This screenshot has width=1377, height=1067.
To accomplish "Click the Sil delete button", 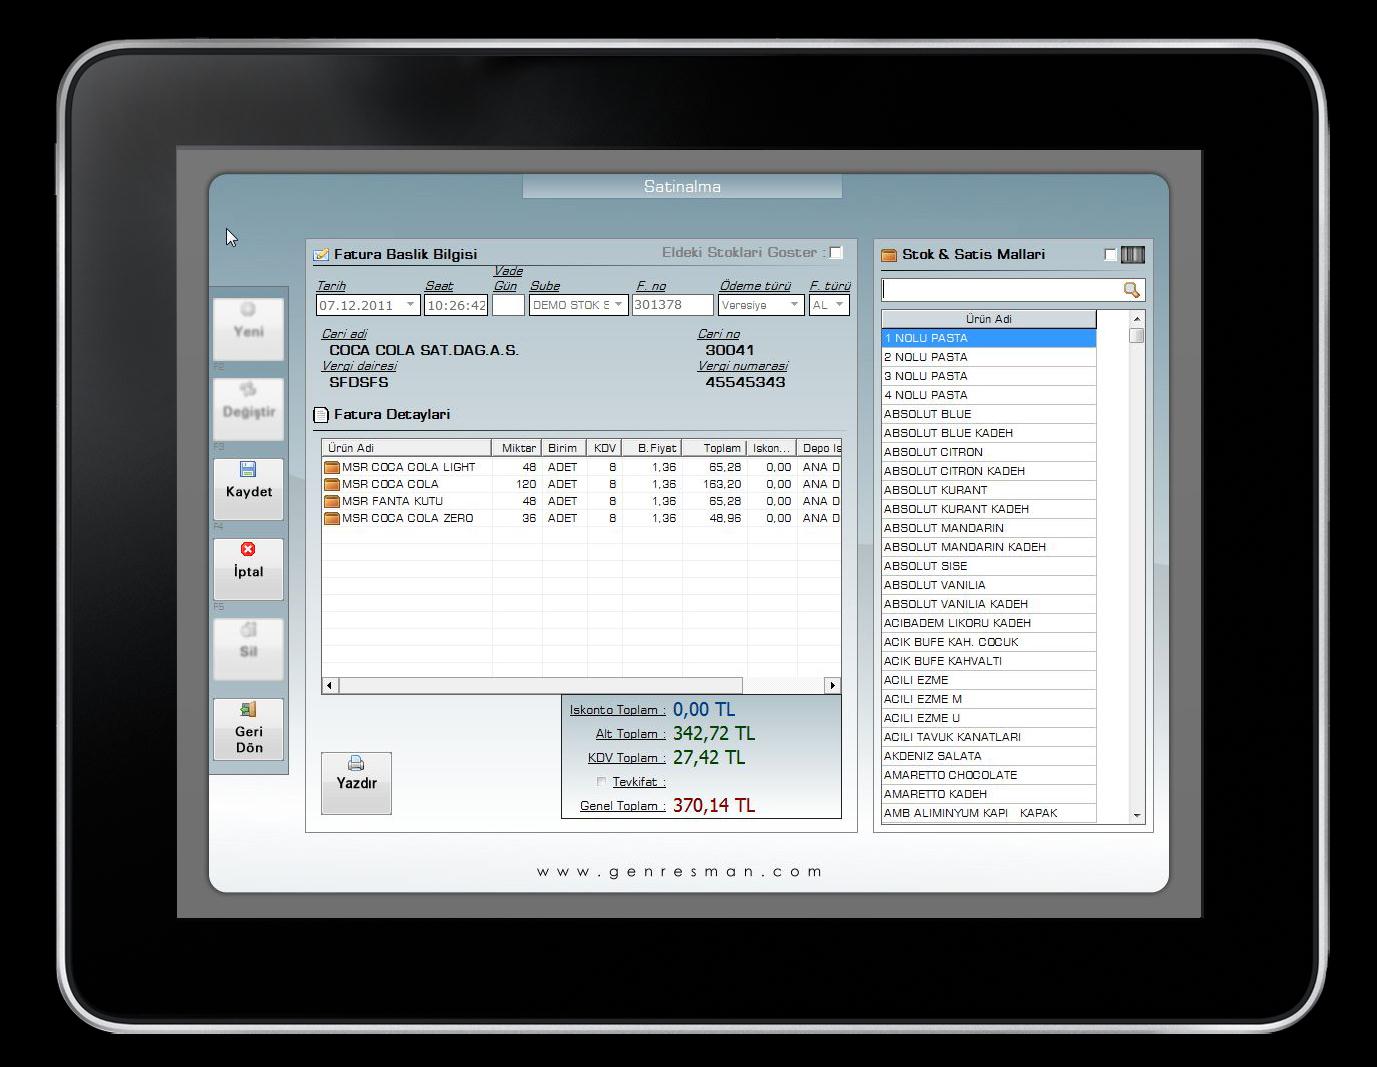I will (x=248, y=649).
